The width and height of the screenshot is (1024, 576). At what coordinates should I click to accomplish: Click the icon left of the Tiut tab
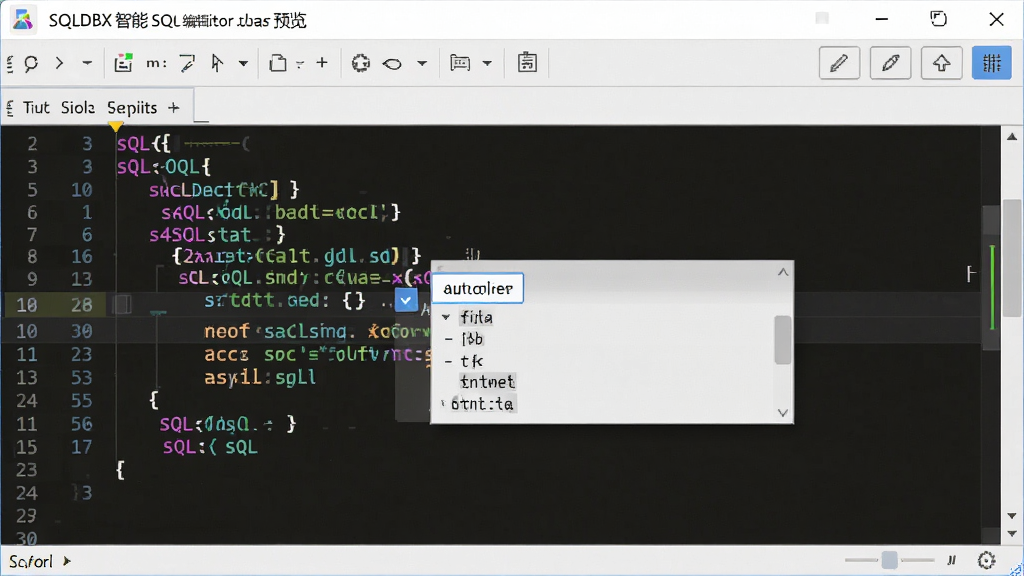pos(10,108)
